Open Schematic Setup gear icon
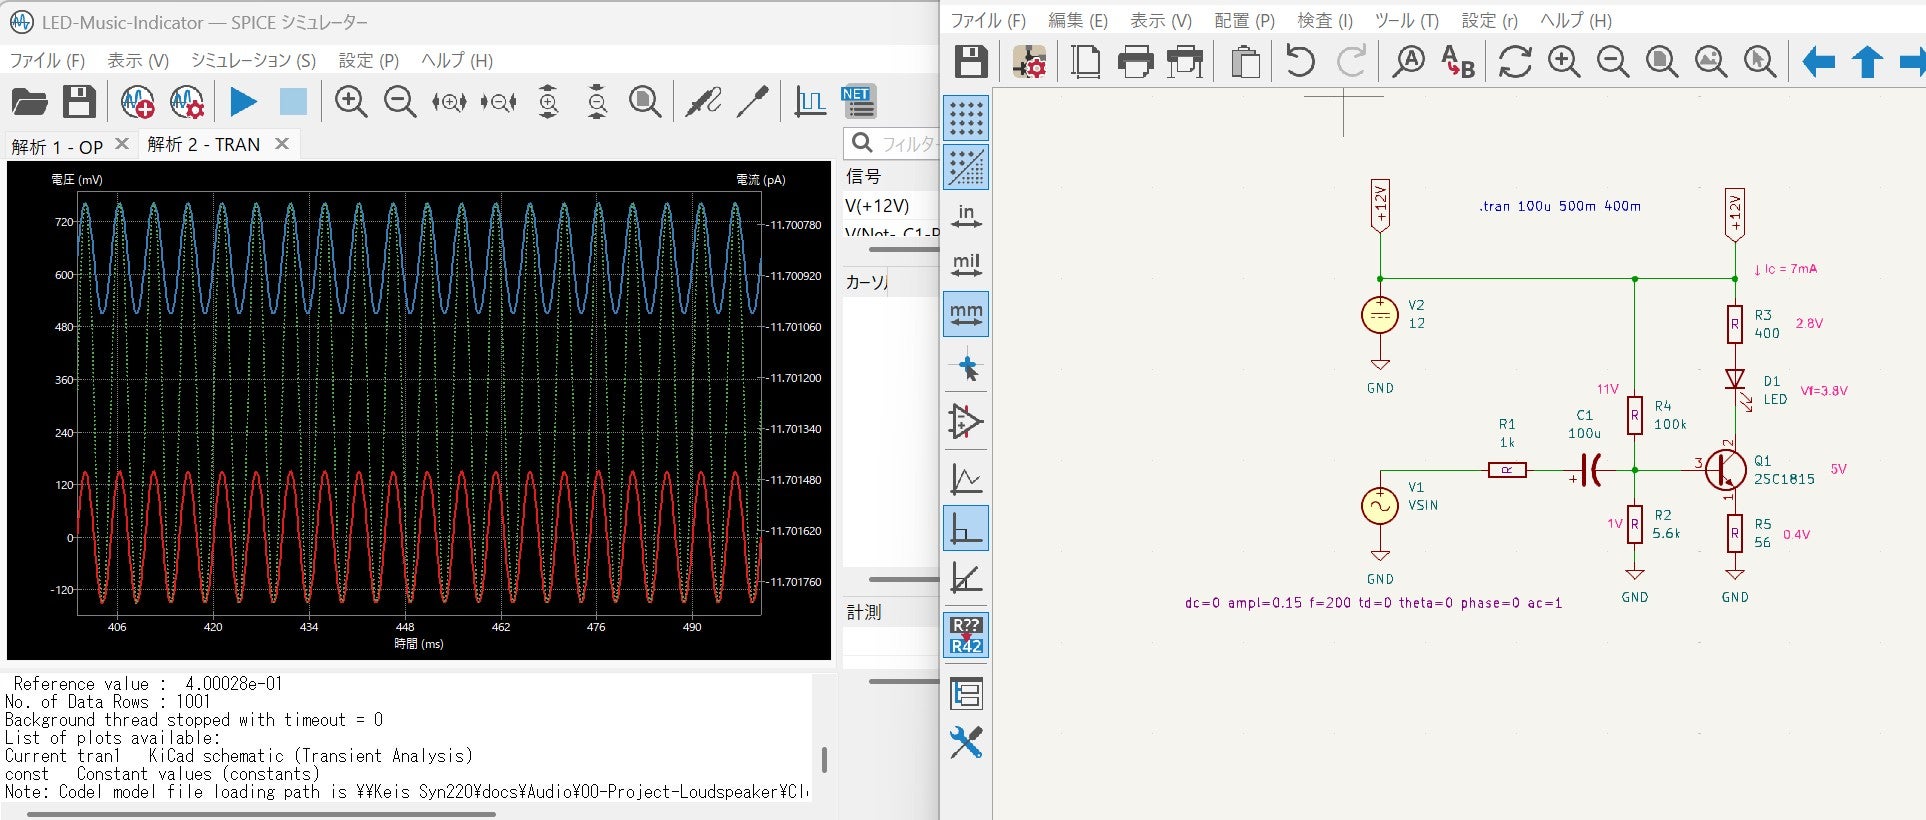 click(x=1029, y=62)
